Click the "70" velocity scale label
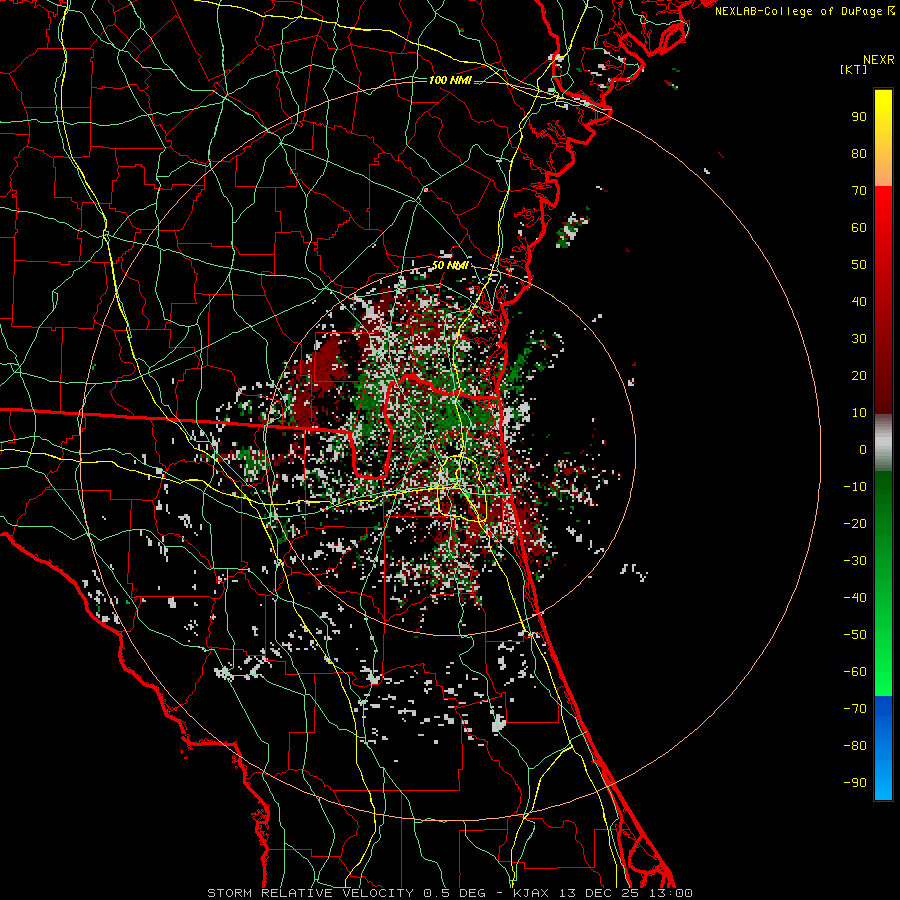 [x=859, y=191]
